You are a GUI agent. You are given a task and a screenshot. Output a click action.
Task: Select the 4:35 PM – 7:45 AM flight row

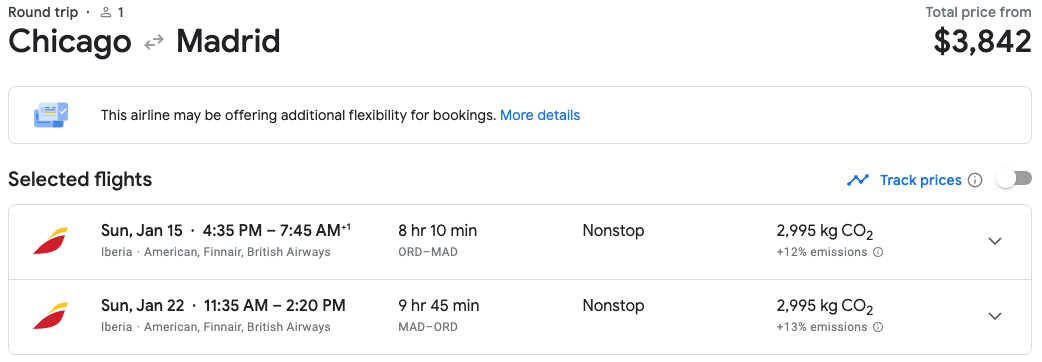(x=520, y=242)
